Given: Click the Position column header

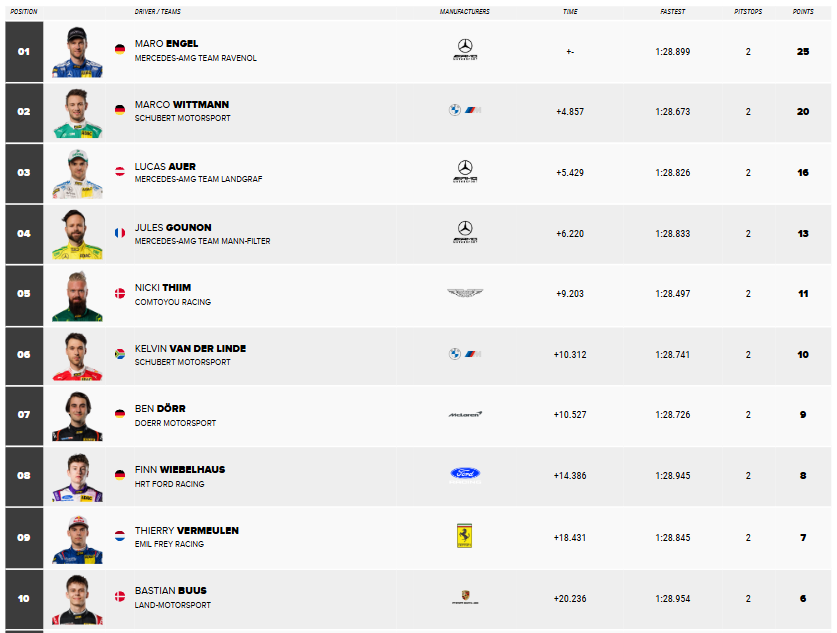Looking at the screenshot, I should [24, 11].
